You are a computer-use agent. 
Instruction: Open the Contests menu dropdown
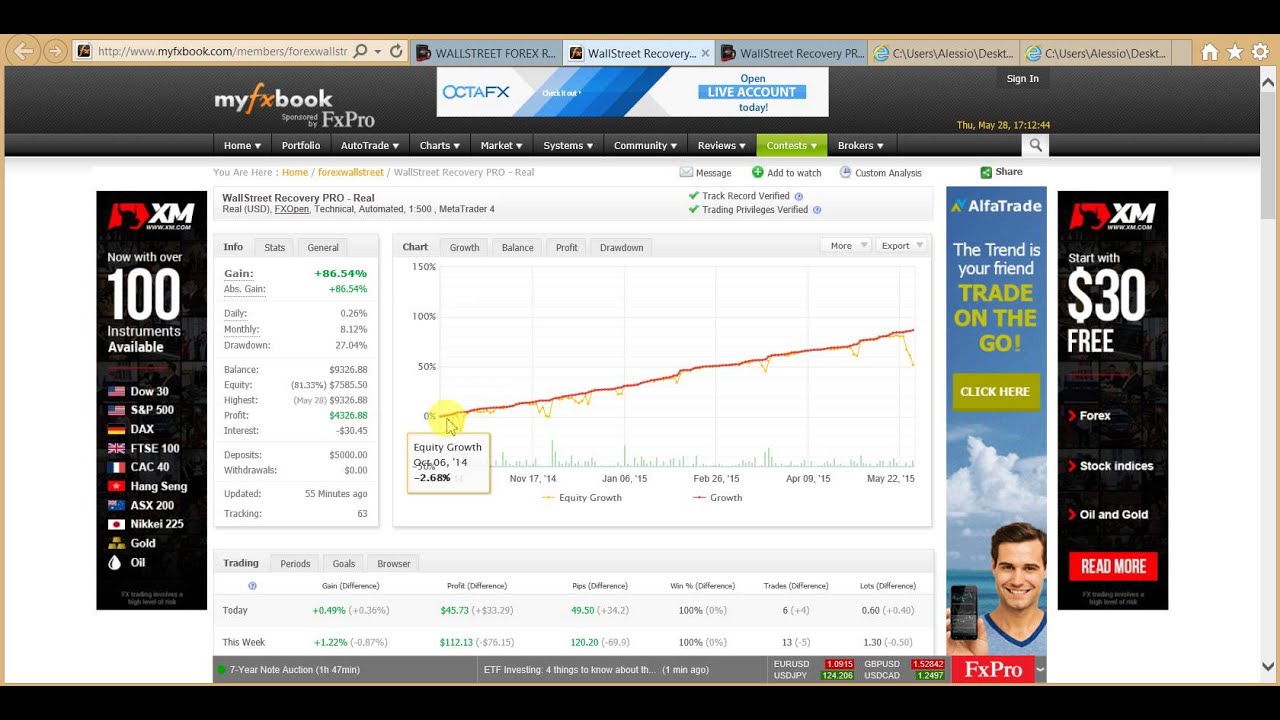pos(792,145)
